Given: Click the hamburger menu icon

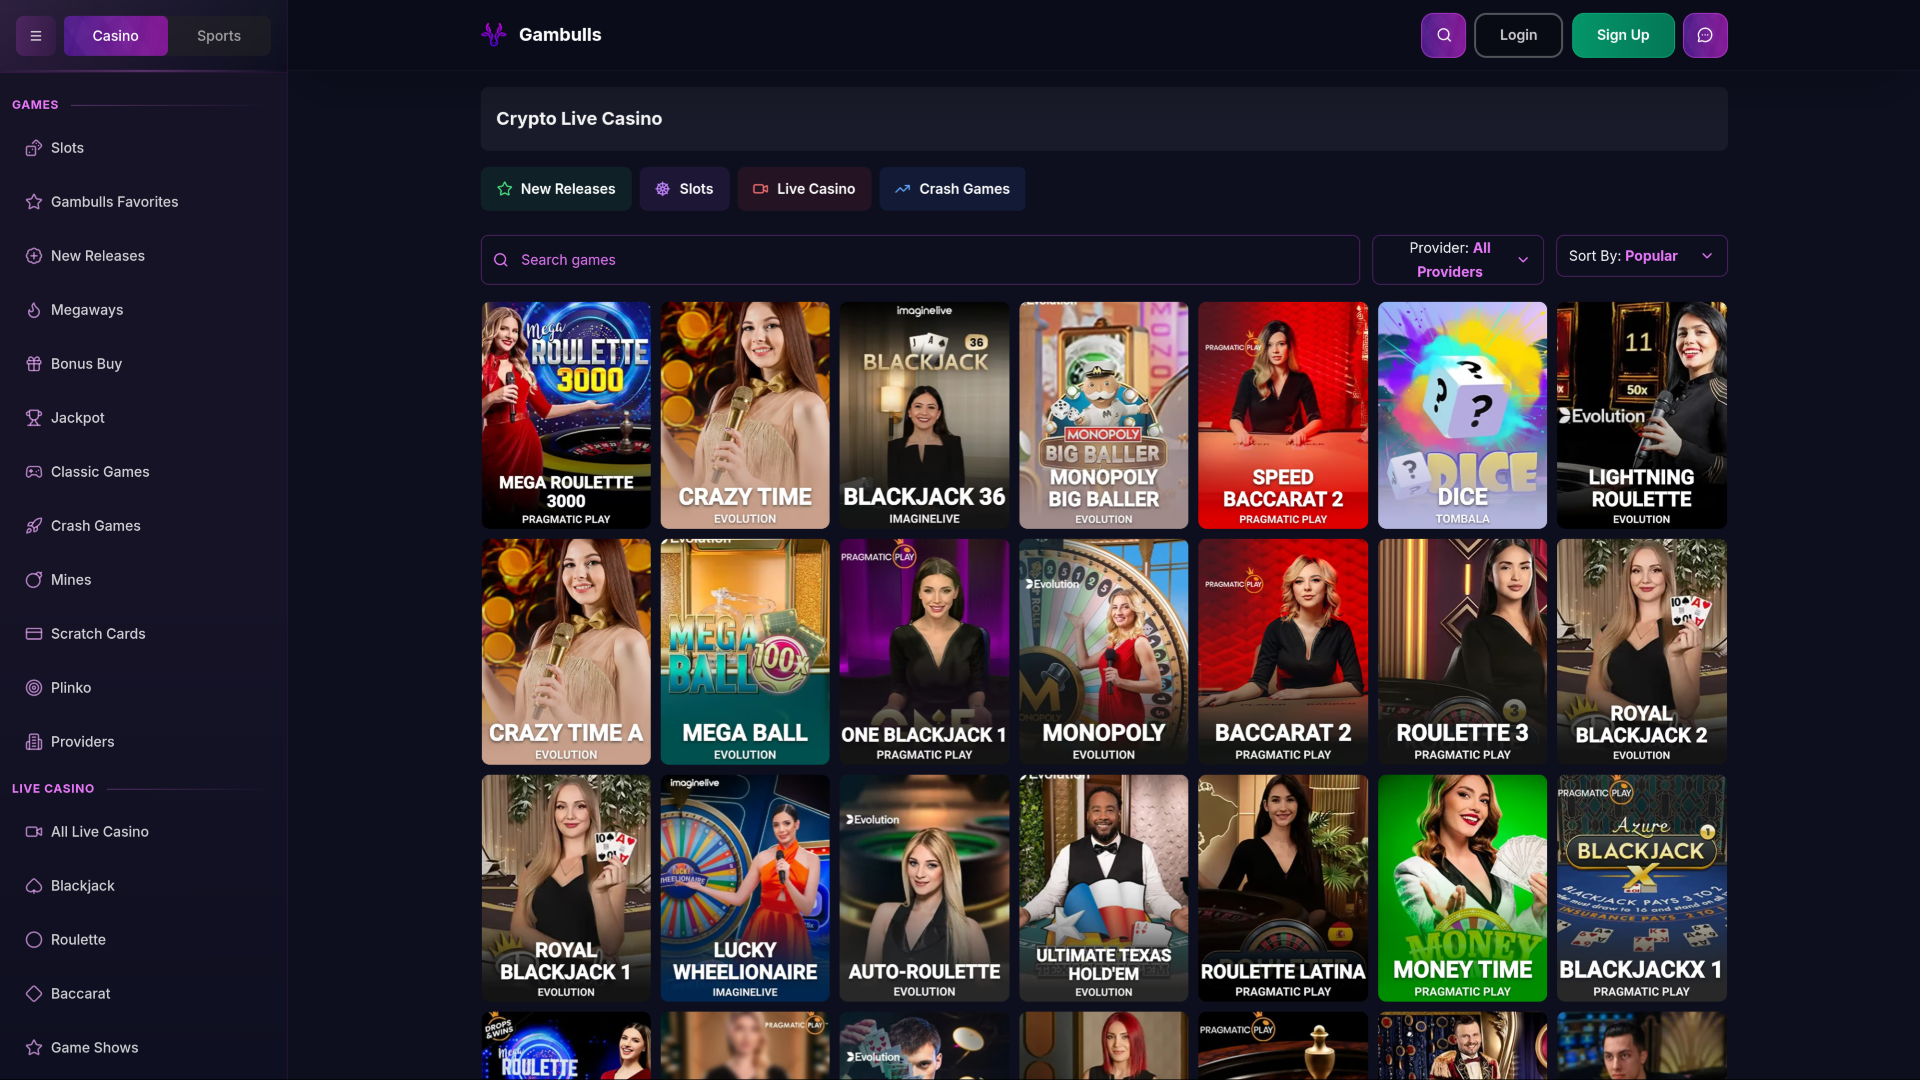Looking at the screenshot, I should point(36,36).
